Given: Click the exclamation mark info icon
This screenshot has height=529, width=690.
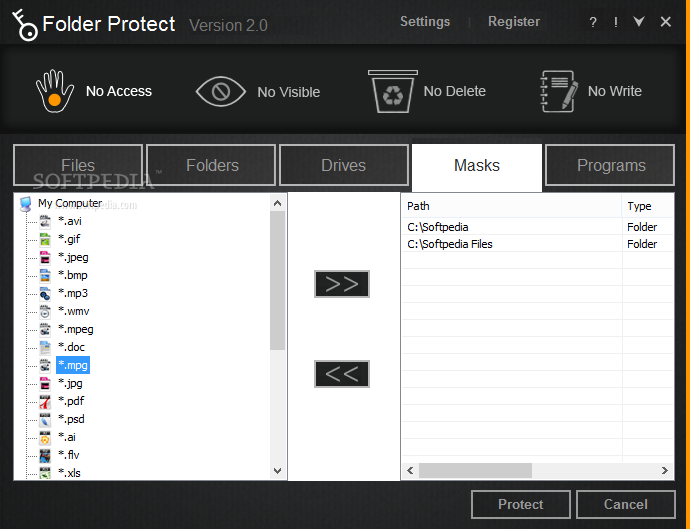Looking at the screenshot, I should coord(616,22).
